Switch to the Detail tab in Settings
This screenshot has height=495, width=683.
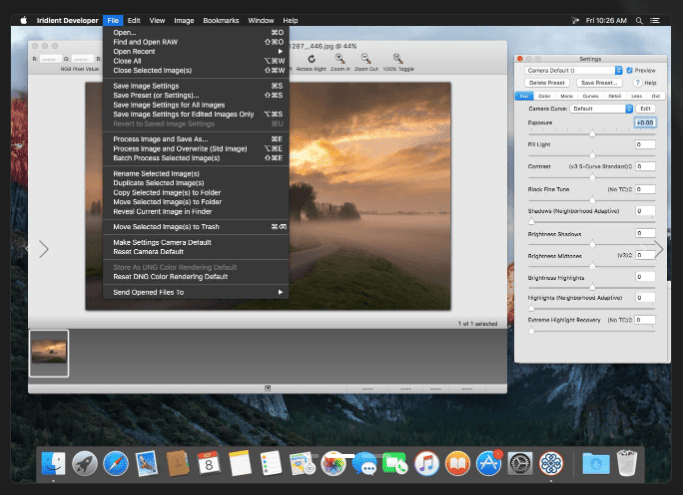(615, 96)
